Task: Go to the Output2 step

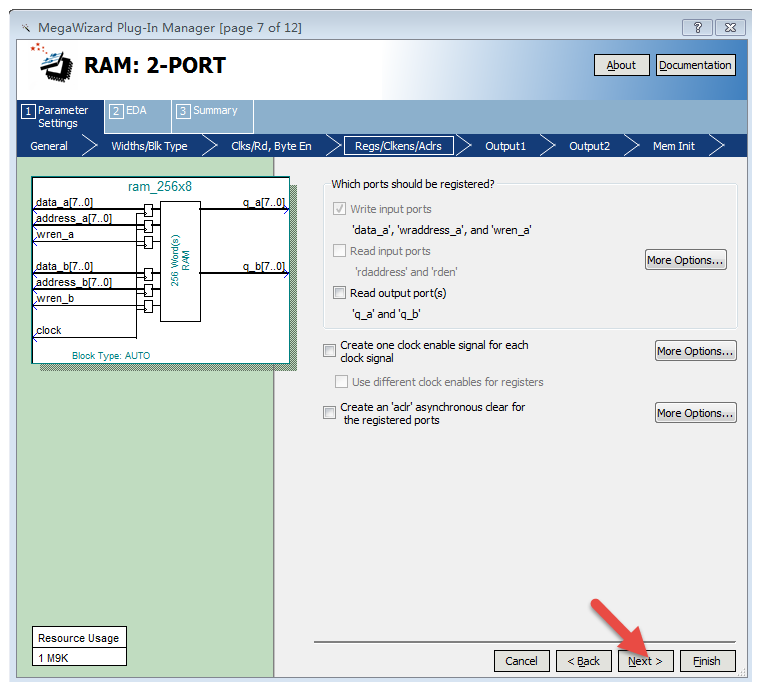Action: click(589, 146)
